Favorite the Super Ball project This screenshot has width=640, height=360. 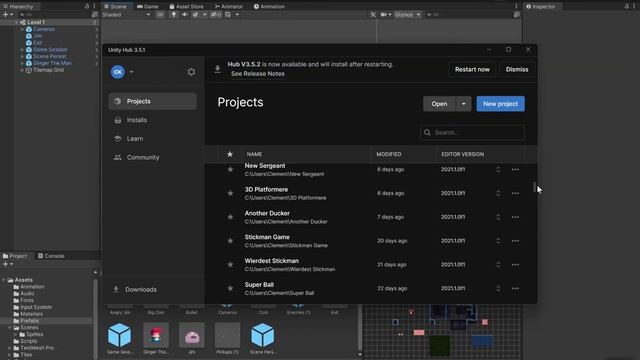[x=230, y=289]
